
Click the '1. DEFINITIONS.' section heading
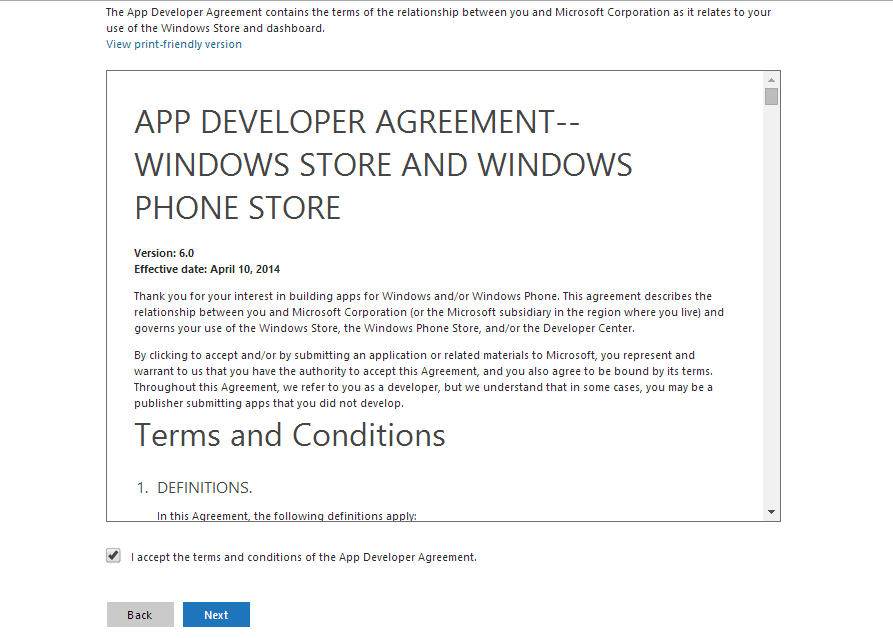[x=194, y=488]
